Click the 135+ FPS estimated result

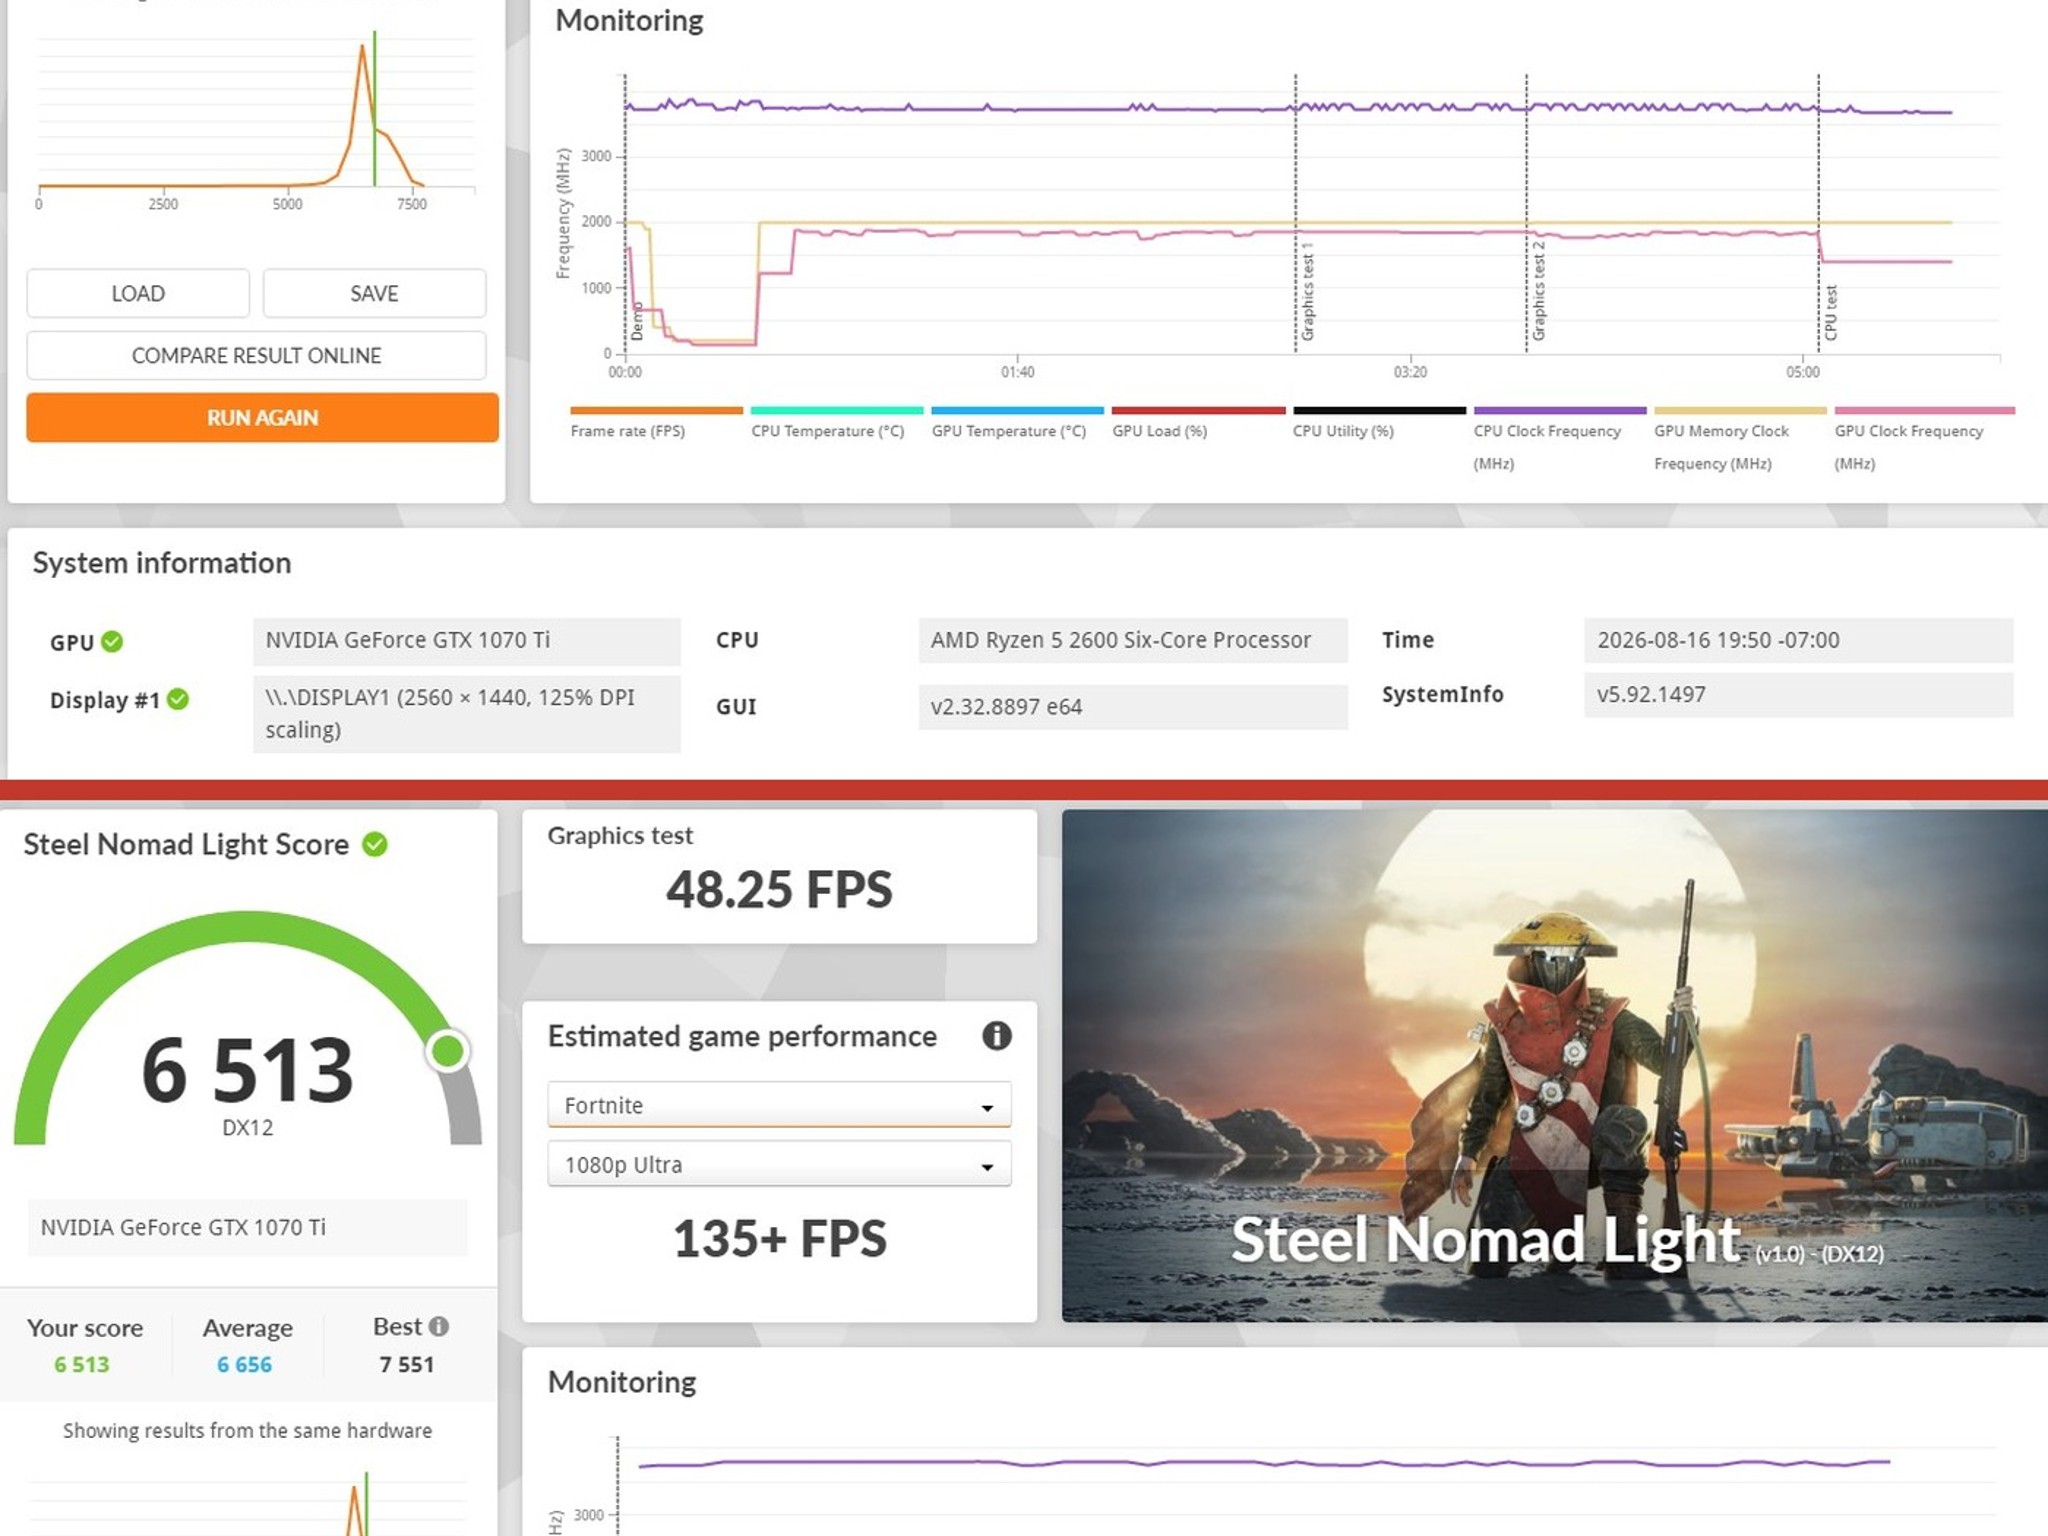click(x=780, y=1238)
